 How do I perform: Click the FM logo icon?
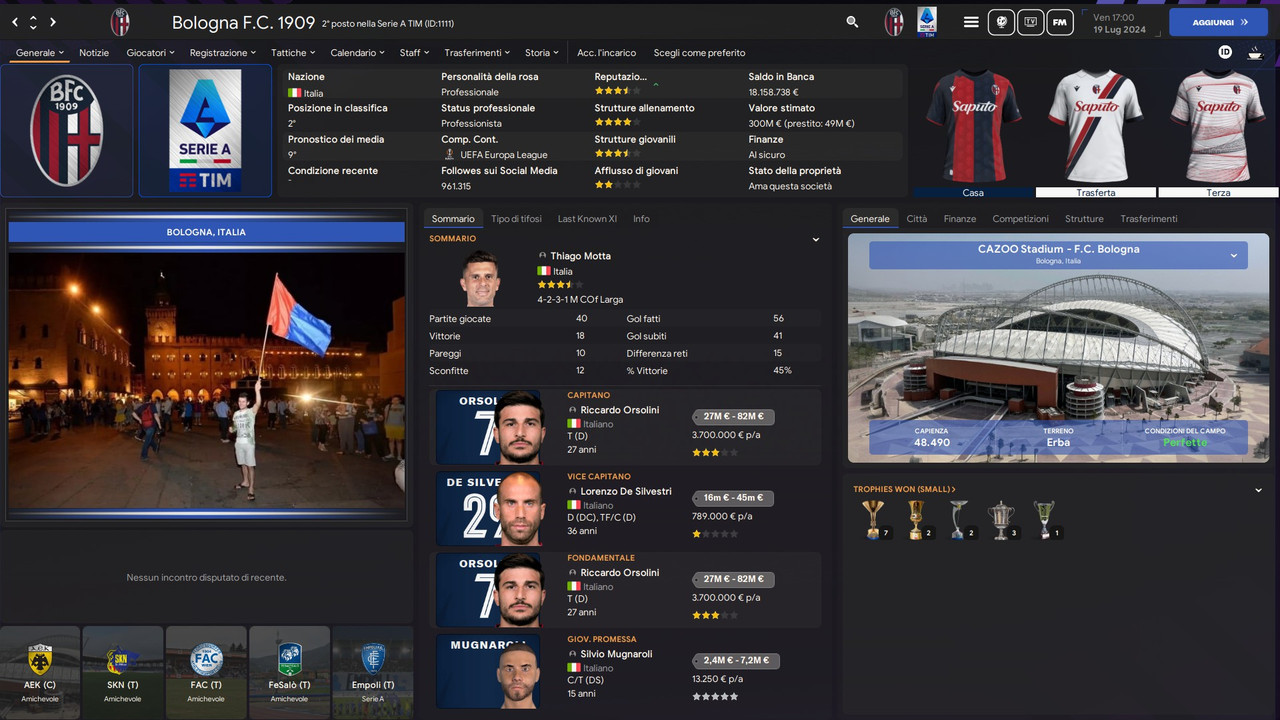(x=1060, y=22)
